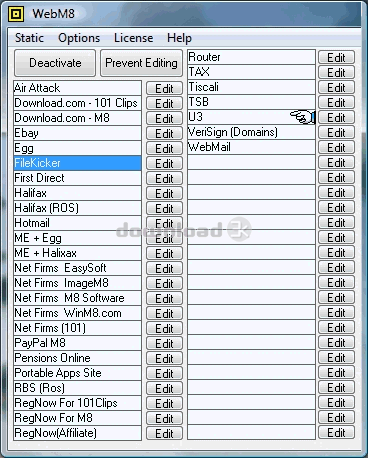Click the Deactivate button
The height and width of the screenshot is (458, 368).
click(x=55, y=63)
